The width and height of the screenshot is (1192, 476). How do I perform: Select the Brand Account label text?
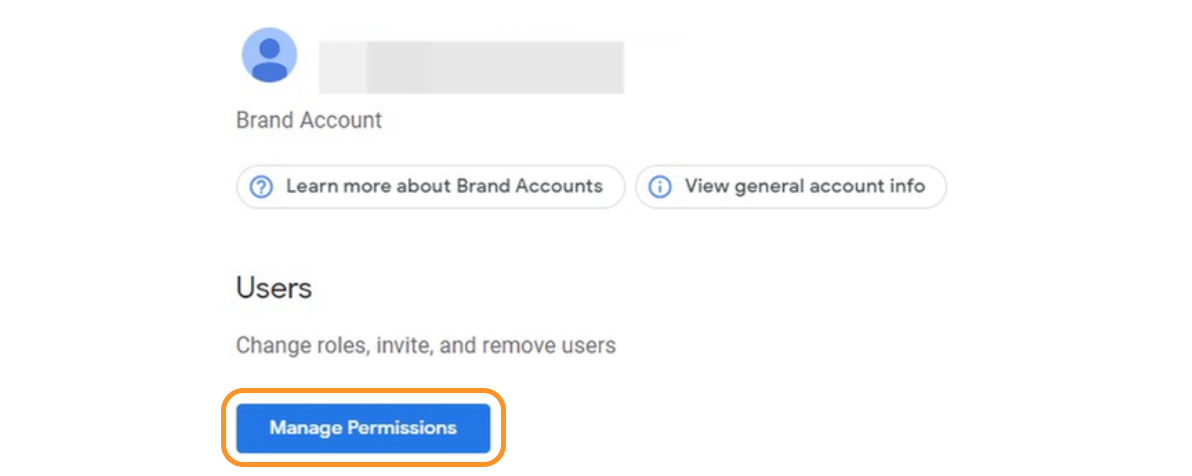309,120
